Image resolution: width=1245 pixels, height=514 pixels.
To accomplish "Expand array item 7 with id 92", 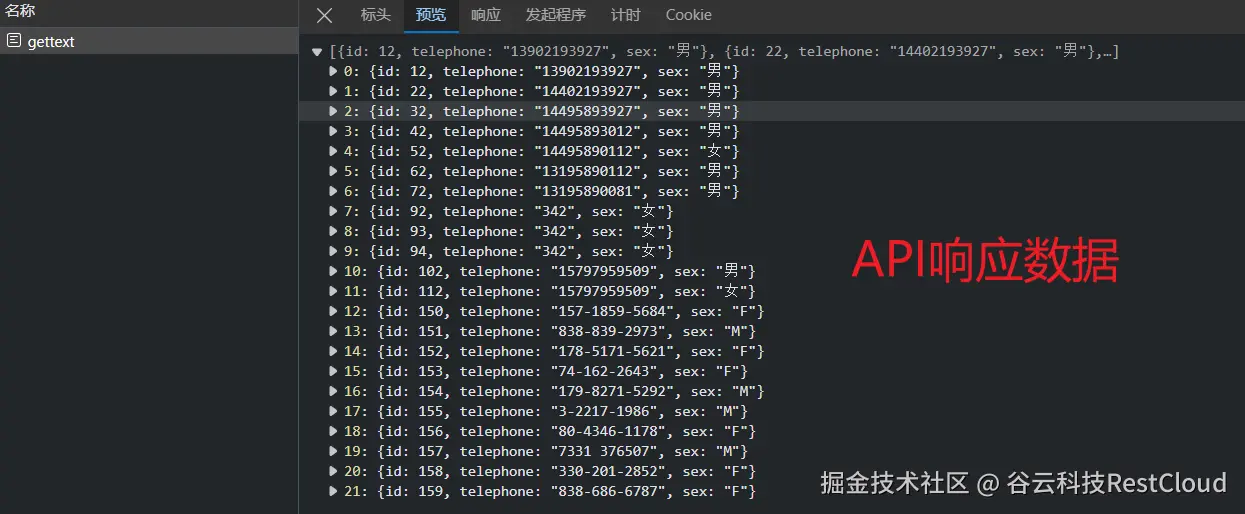I will click(334, 211).
